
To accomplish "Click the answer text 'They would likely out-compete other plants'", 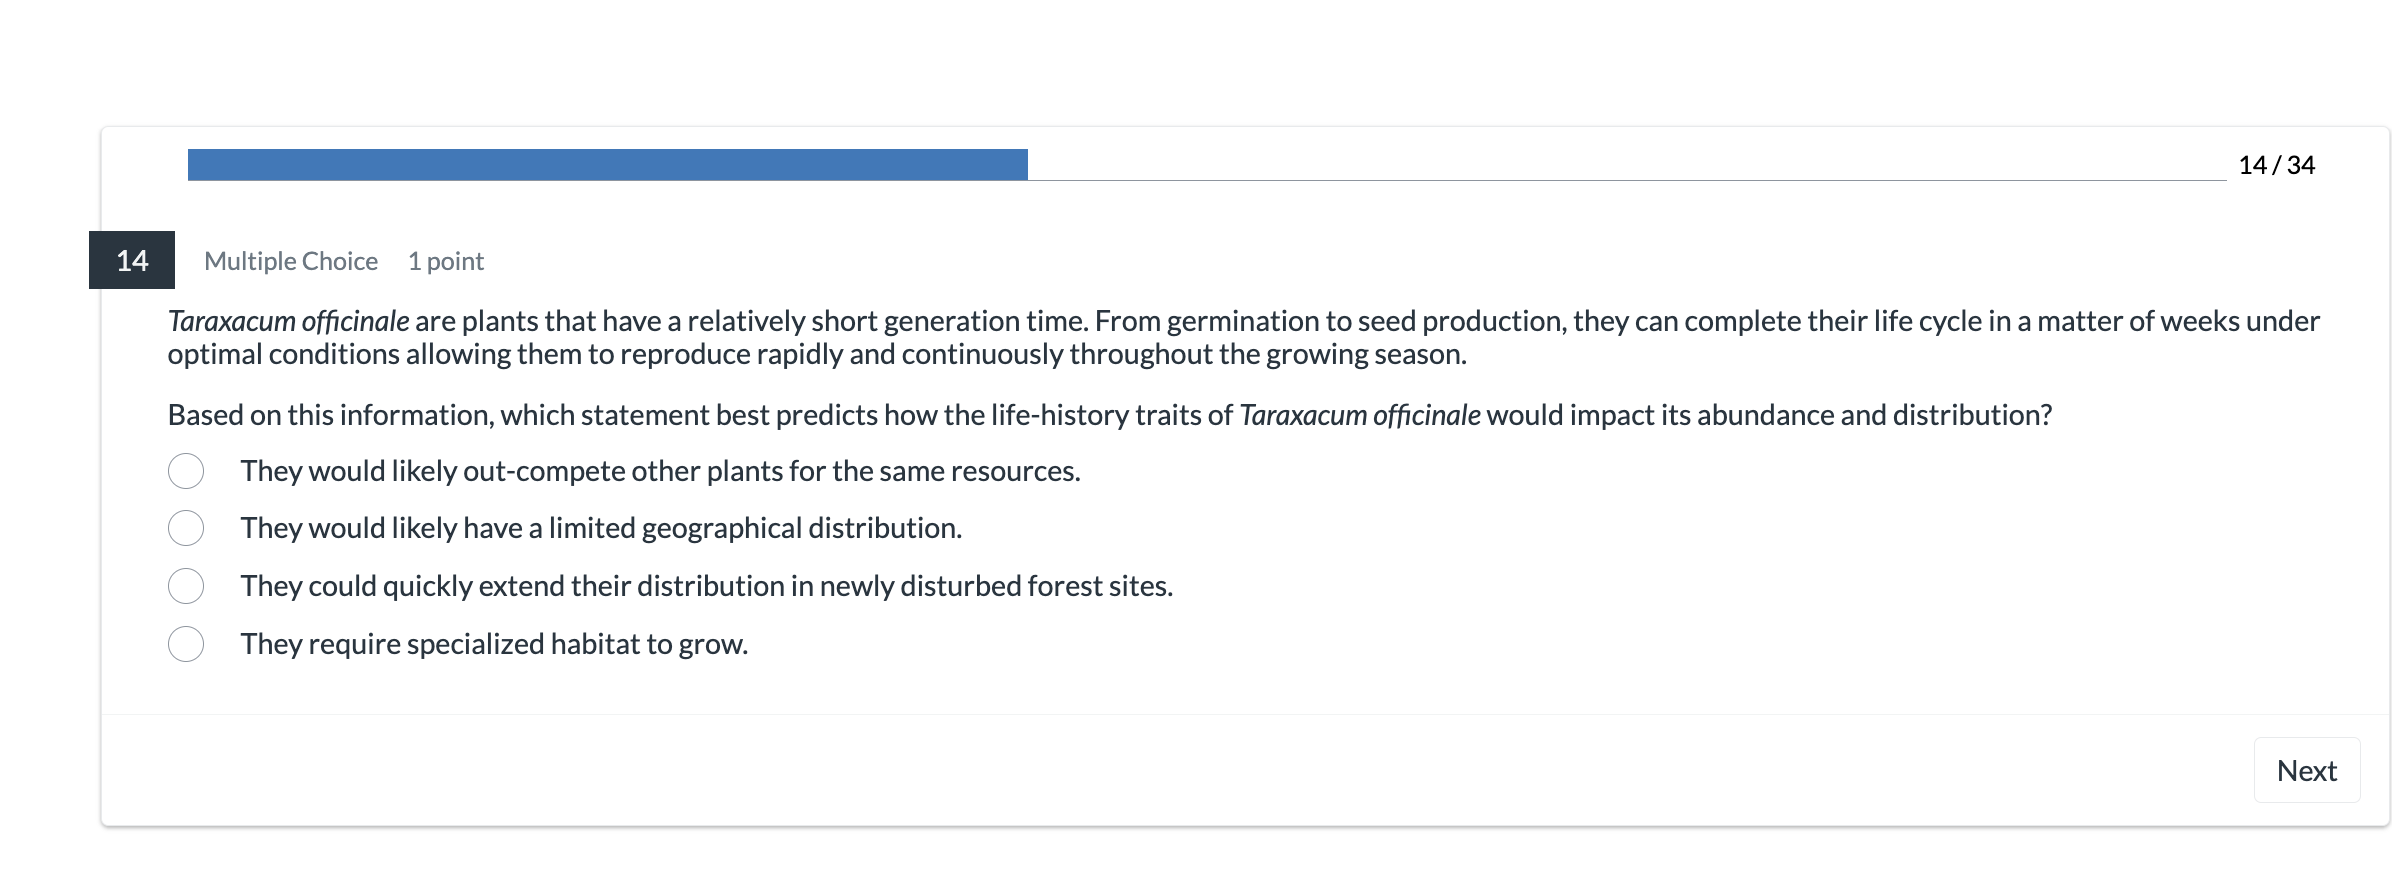I will click(x=660, y=471).
